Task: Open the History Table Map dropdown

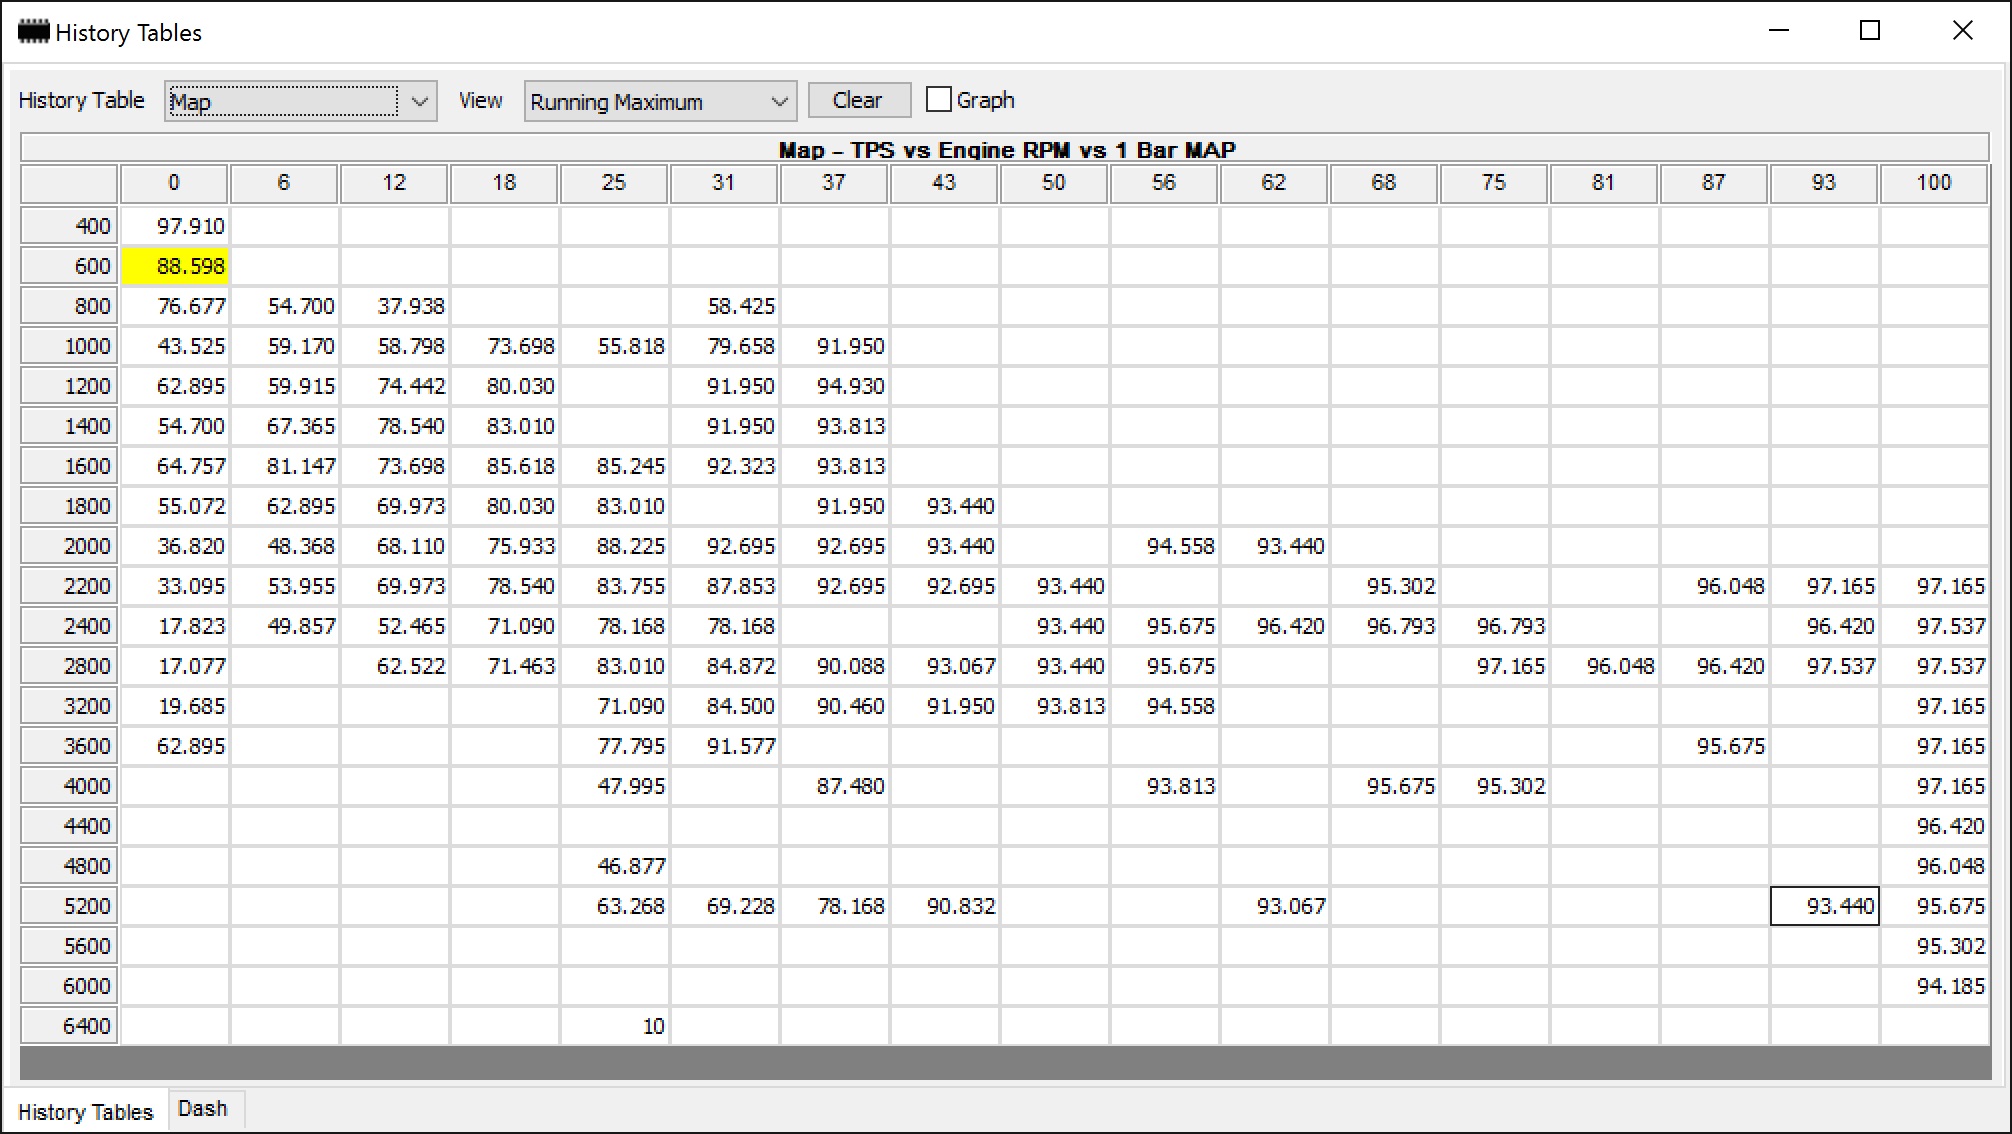Action: pyautogui.click(x=300, y=101)
